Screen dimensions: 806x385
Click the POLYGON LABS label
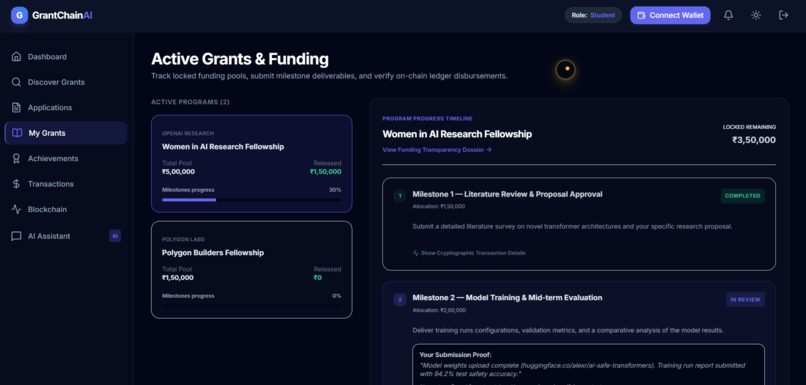click(184, 240)
